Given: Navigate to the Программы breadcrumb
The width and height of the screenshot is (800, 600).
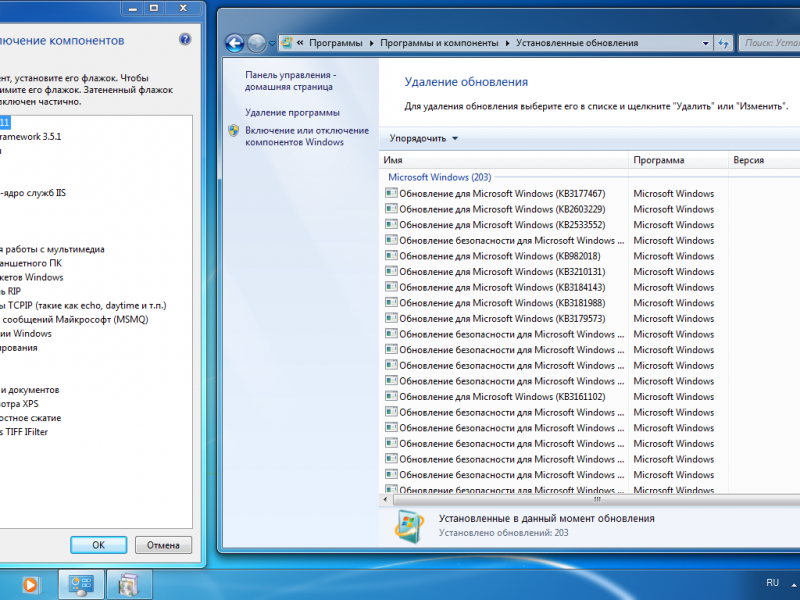Looking at the screenshot, I should tap(336, 43).
